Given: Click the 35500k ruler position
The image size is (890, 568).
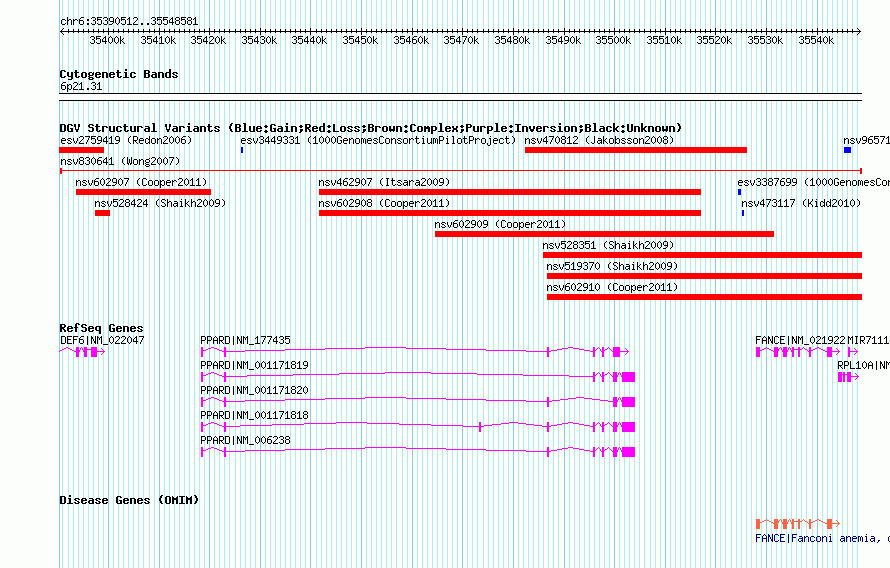Looking at the screenshot, I should pyautogui.click(x=614, y=40).
